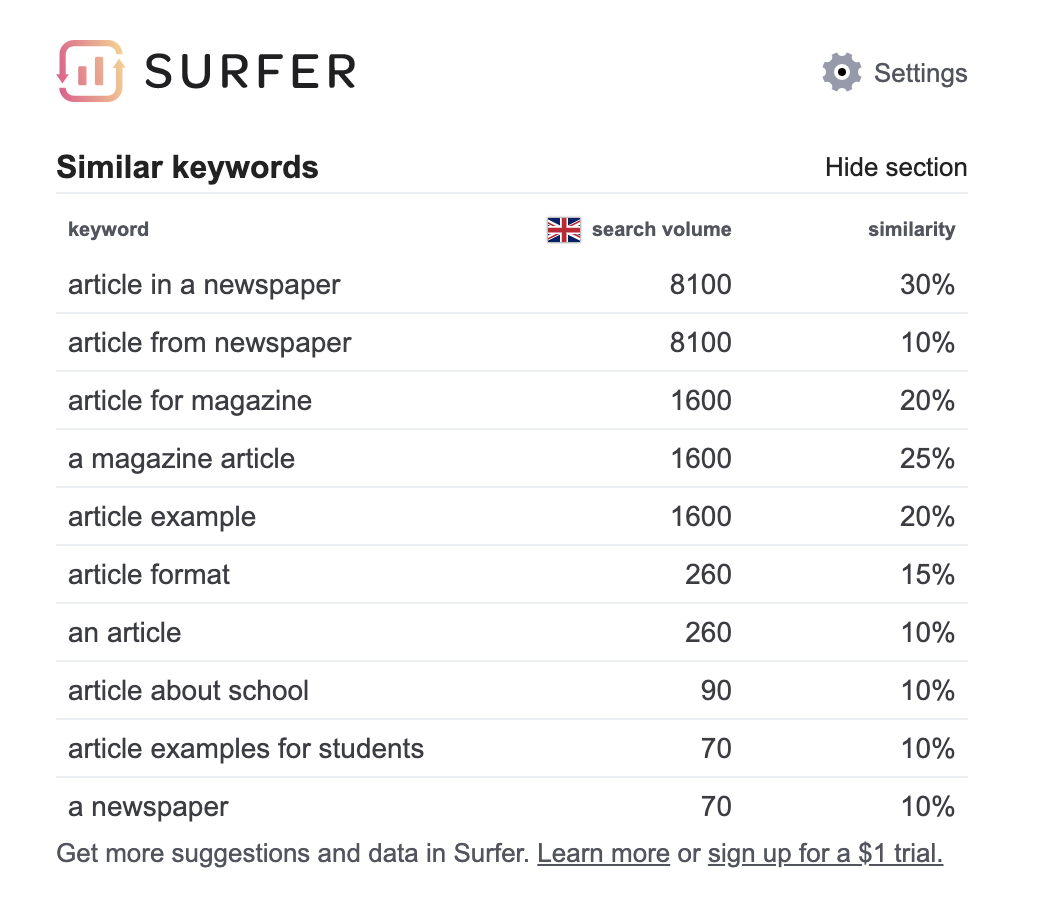
Task: Open Settings via the gear icon
Action: click(x=841, y=72)
